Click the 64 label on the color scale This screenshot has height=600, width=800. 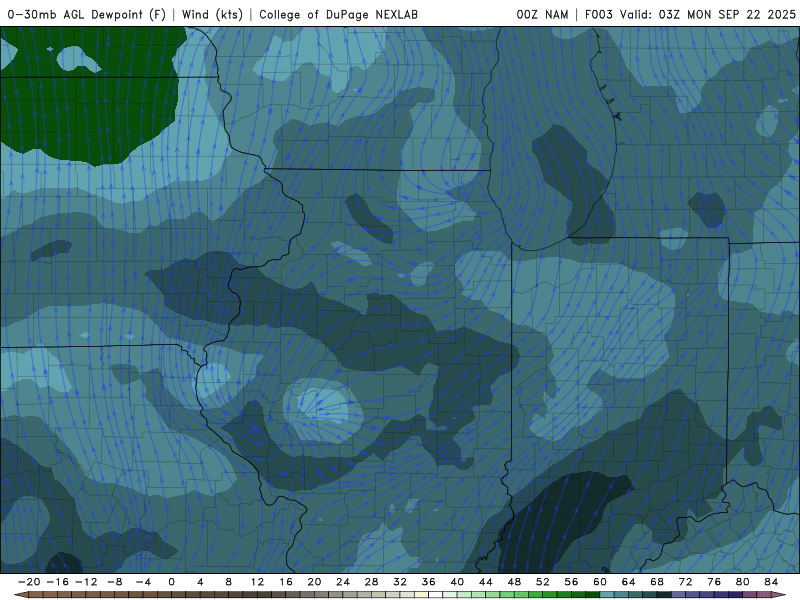629,582
